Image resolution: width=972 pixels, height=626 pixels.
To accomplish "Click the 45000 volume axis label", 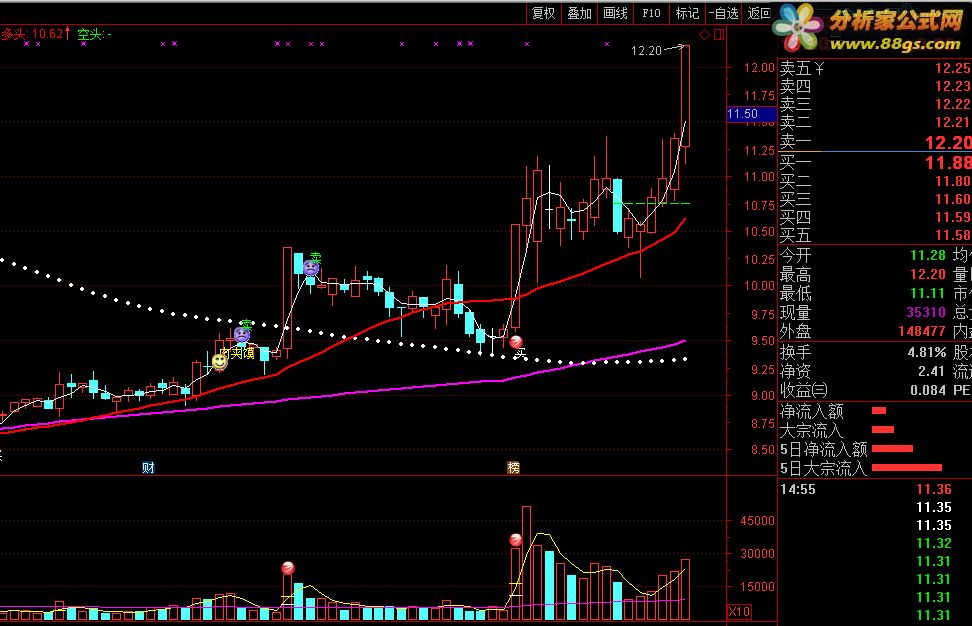I will tap(758, 521).
